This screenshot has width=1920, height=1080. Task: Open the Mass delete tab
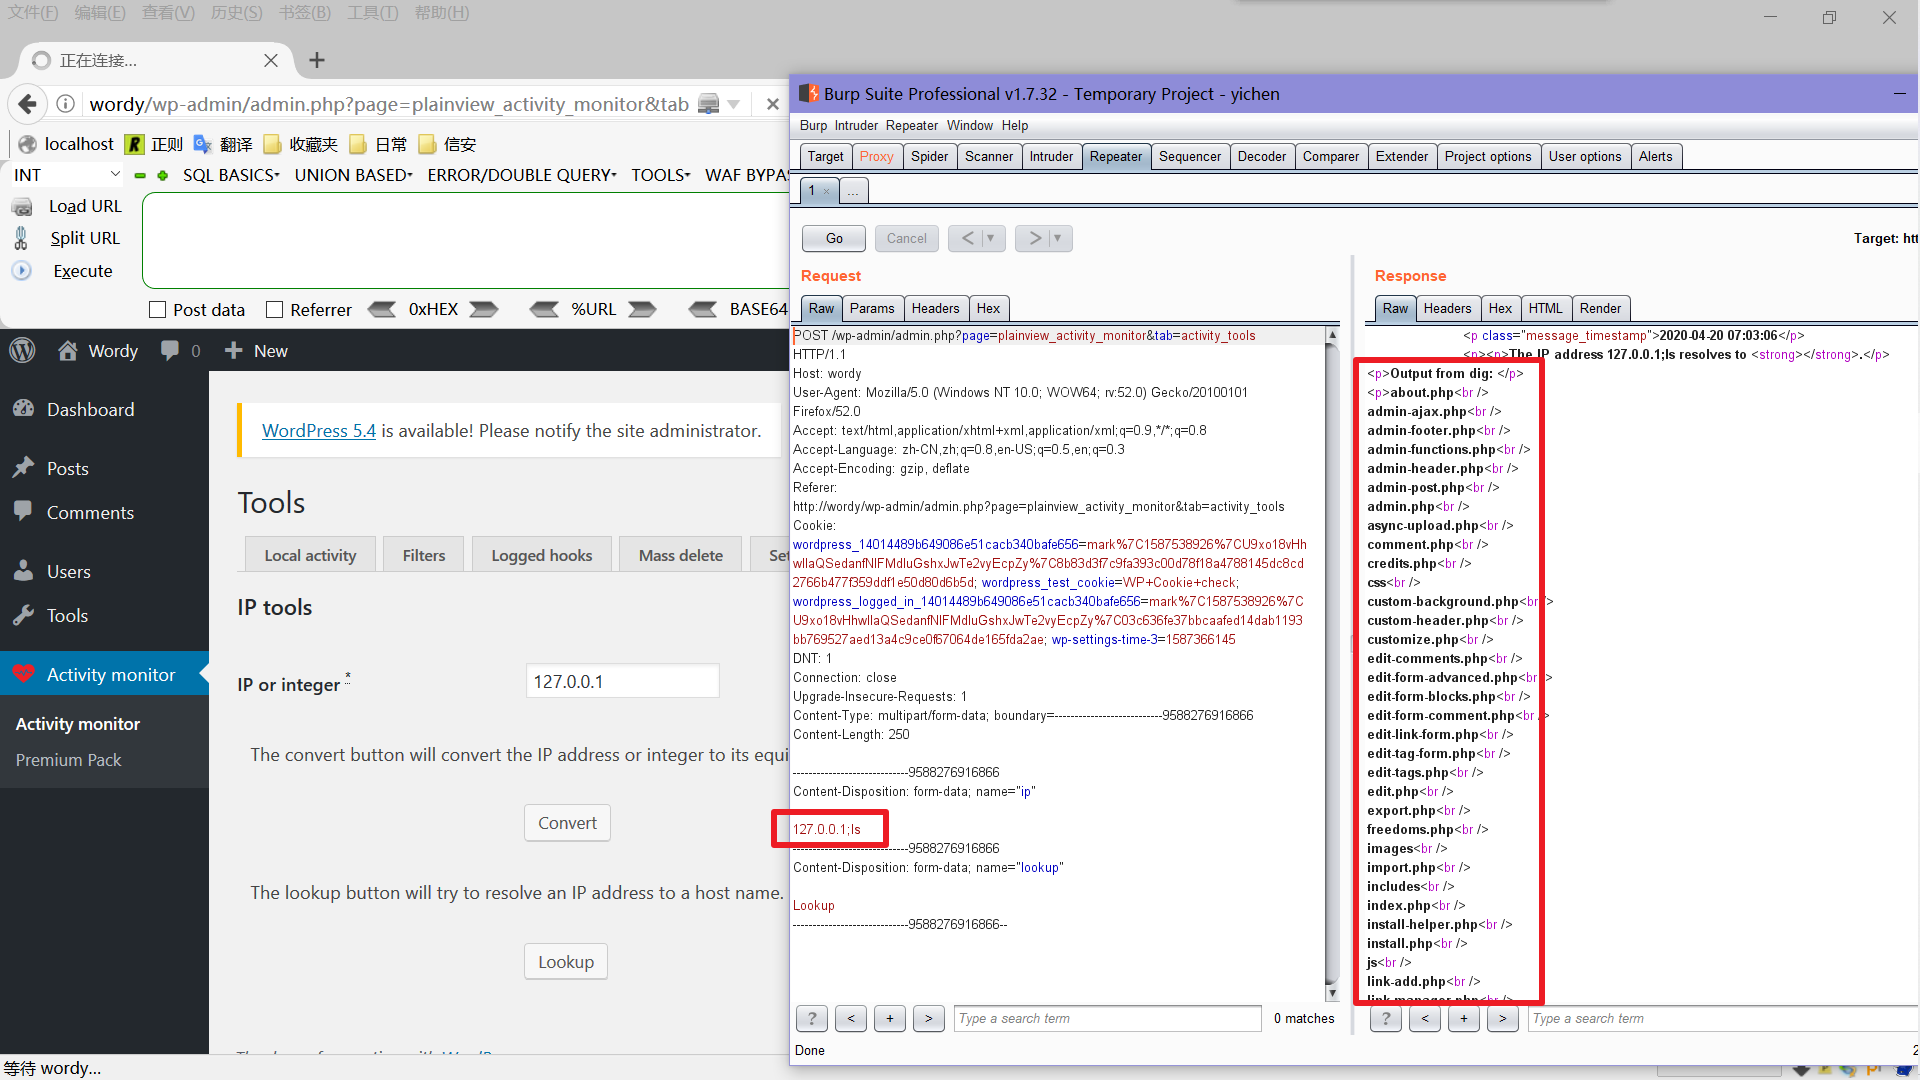(681, 555)
